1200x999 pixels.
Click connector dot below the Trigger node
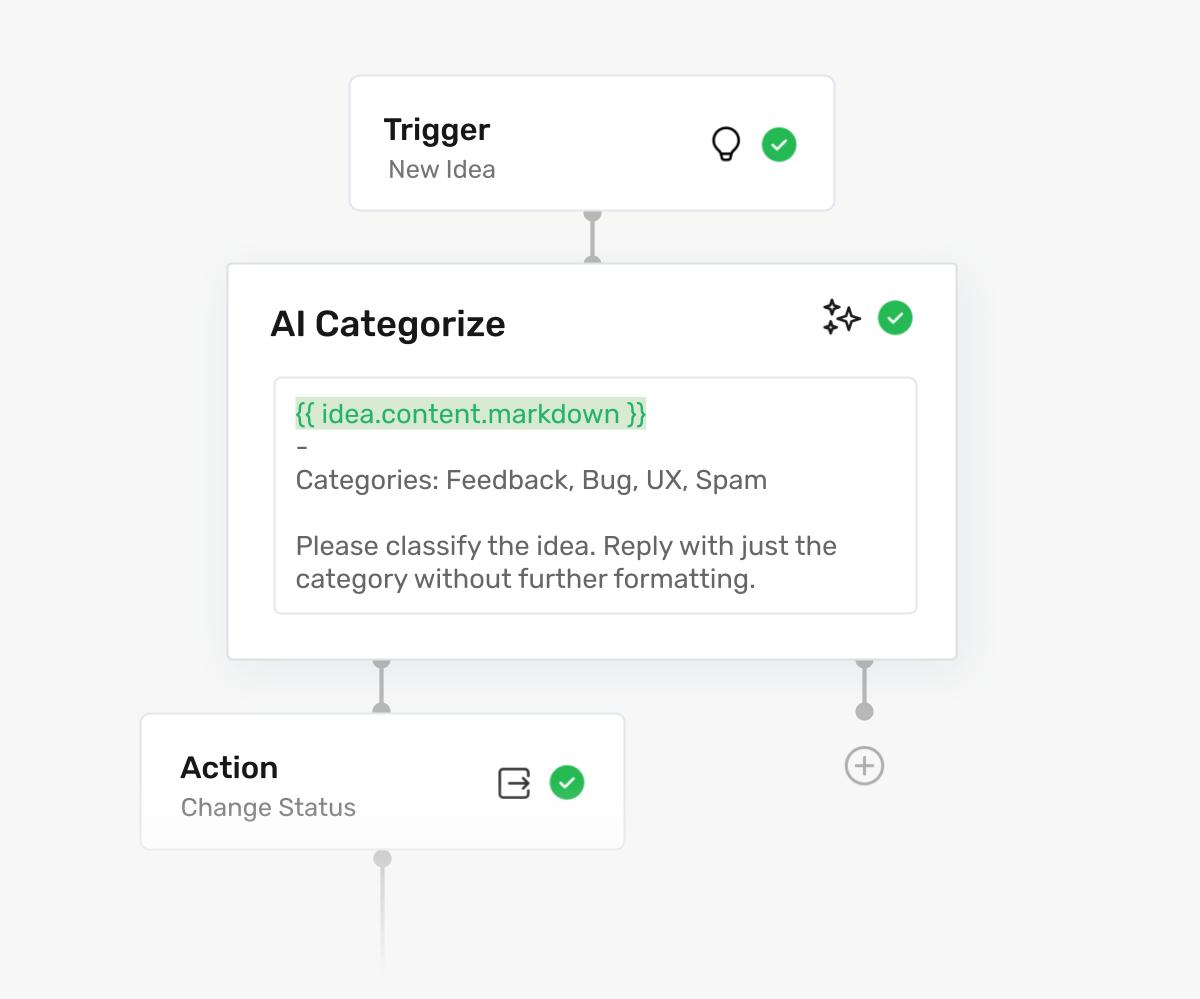[x=592, y=216]
